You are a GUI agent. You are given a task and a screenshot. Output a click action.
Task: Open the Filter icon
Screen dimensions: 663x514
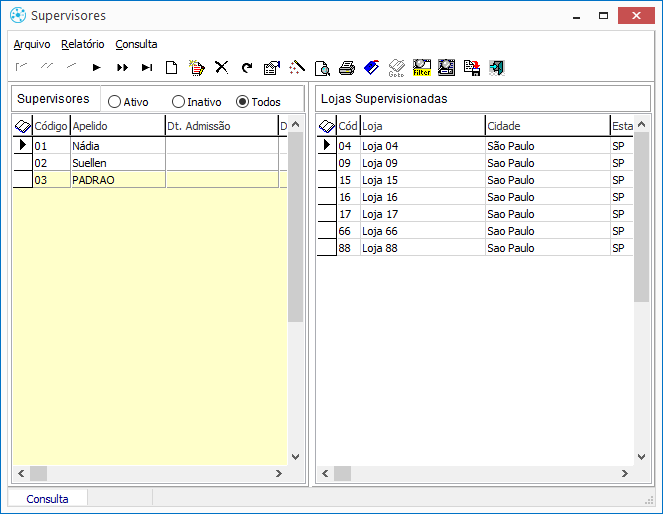[422, 68]
